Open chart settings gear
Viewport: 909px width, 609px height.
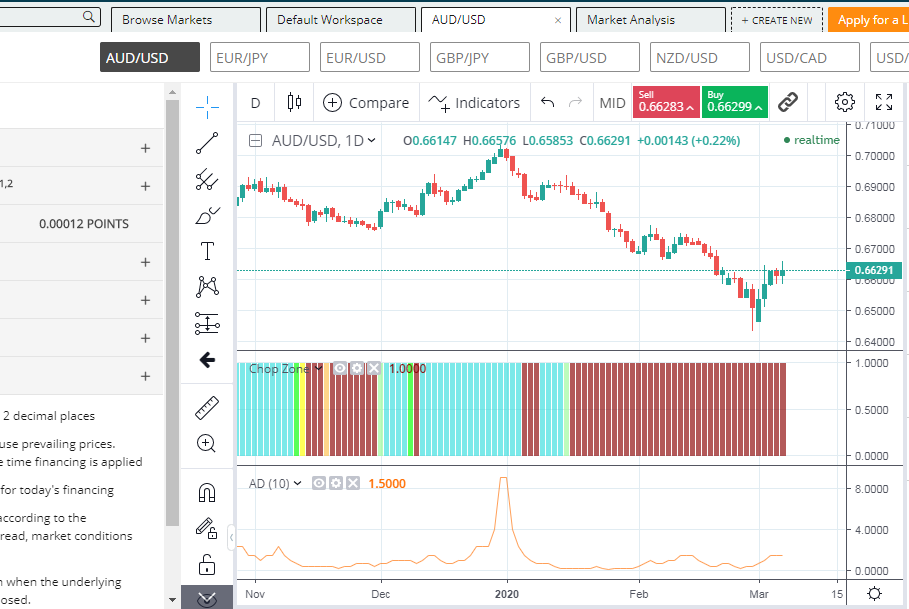click(844, 102)
